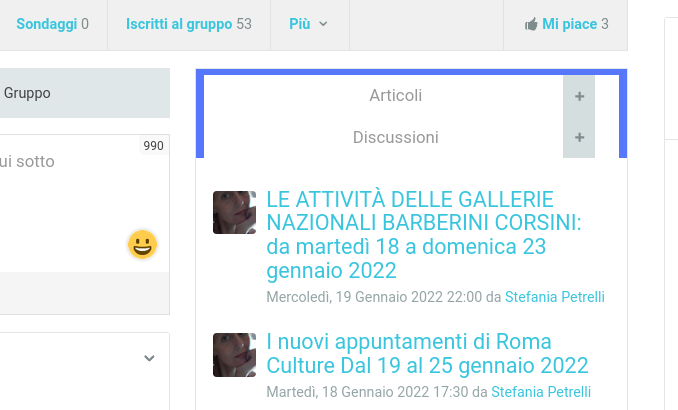Select the Articoli menu entry
The width and height of the screenshot is (678, 410).
tap(395, 96)
